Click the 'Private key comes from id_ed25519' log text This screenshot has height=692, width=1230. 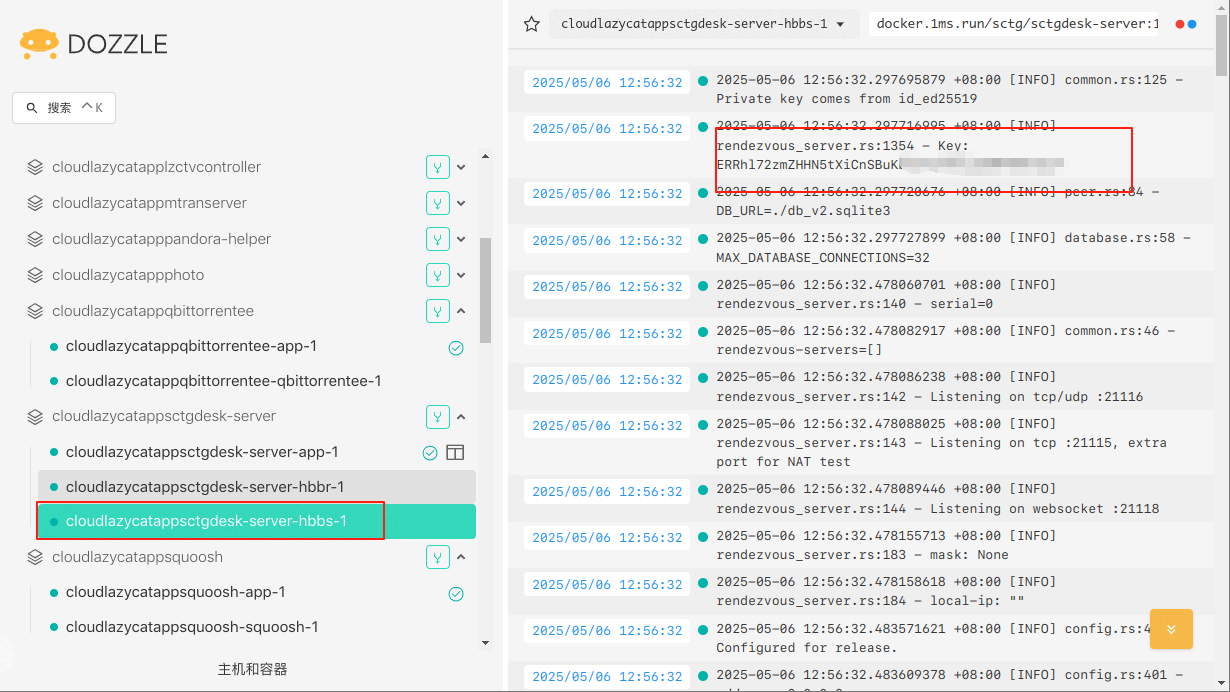click(847, 99)
